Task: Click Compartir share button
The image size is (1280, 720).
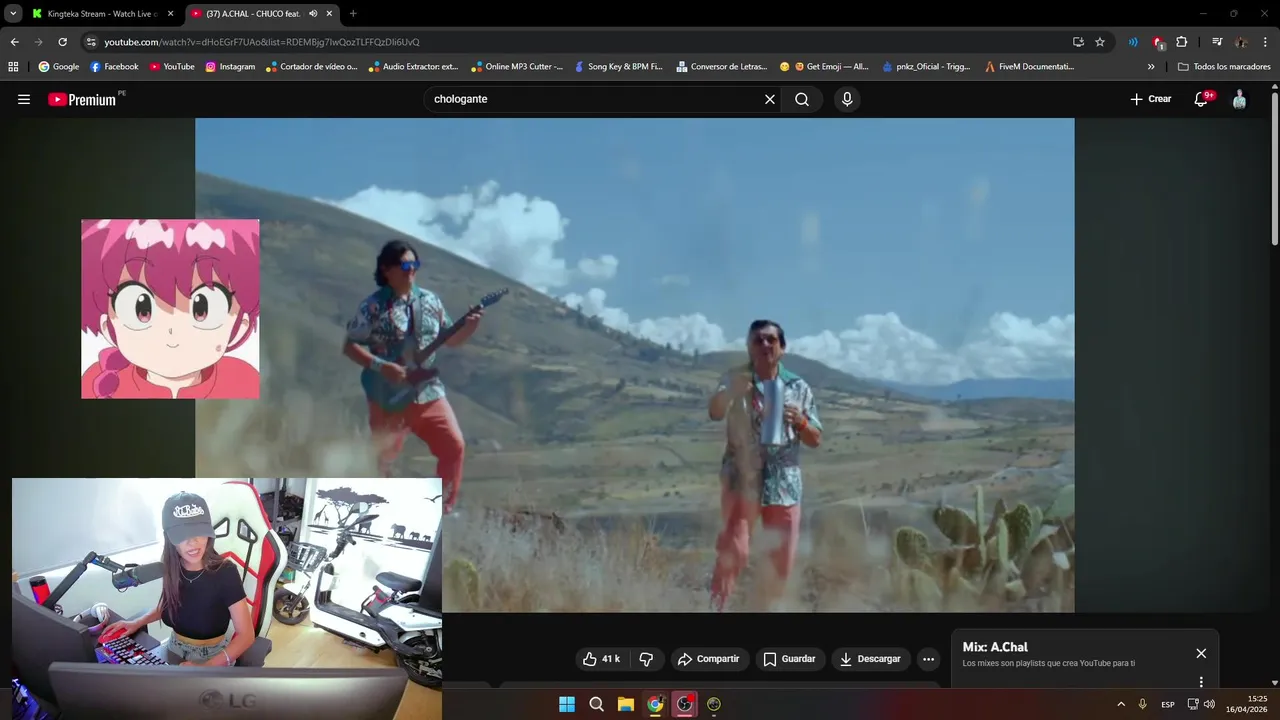Action: (708, 659)
